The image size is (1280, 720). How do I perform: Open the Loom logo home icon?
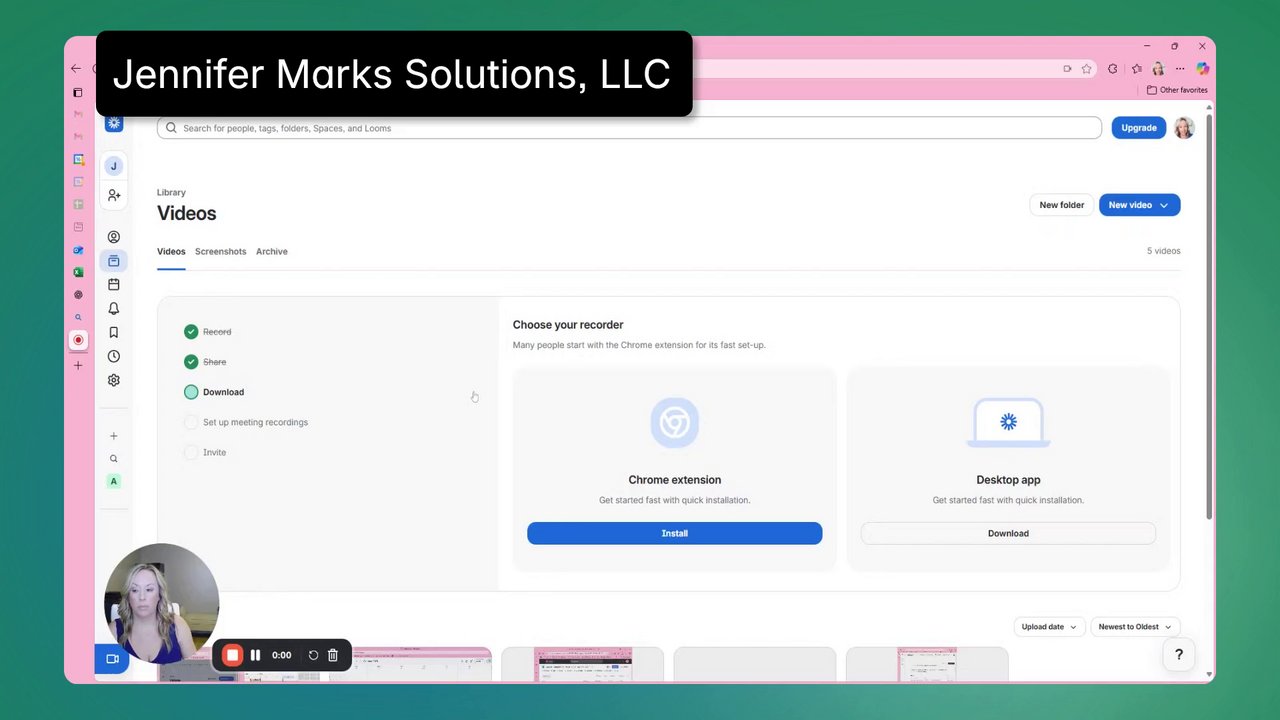pyautogui.click(x=114, y=124)
